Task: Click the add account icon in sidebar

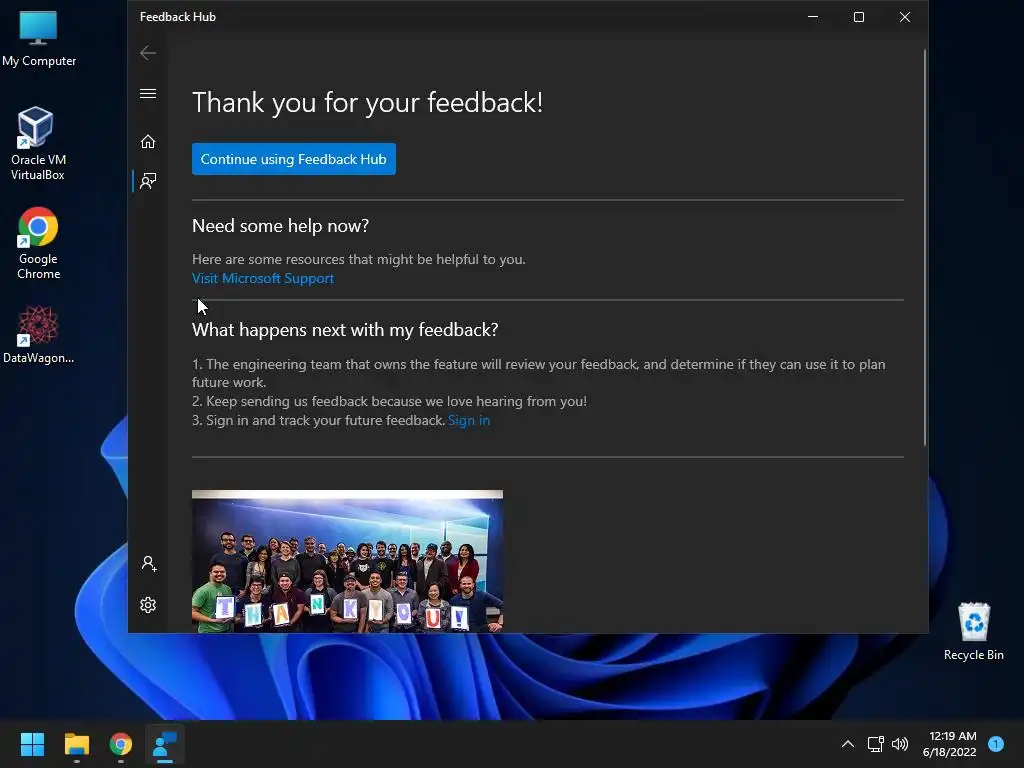Action: pos(148,564)
